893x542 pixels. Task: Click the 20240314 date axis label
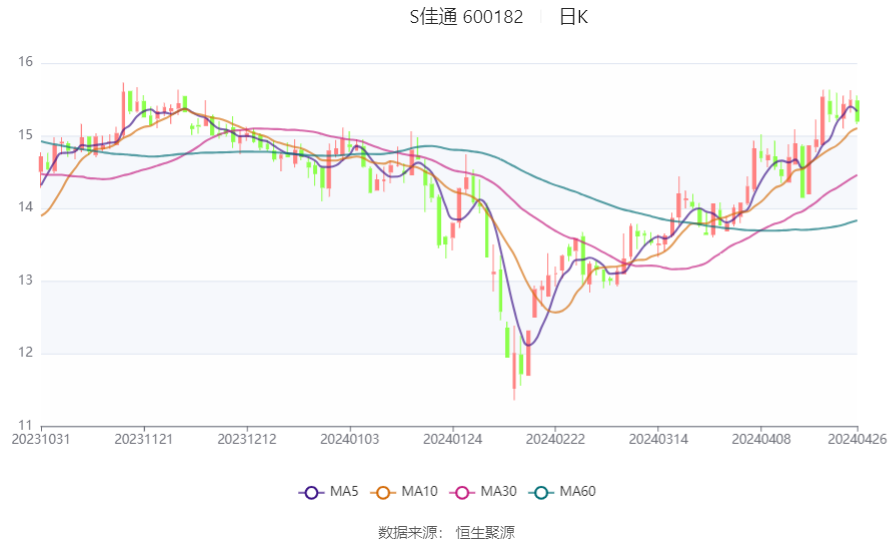tap(658, 440)
